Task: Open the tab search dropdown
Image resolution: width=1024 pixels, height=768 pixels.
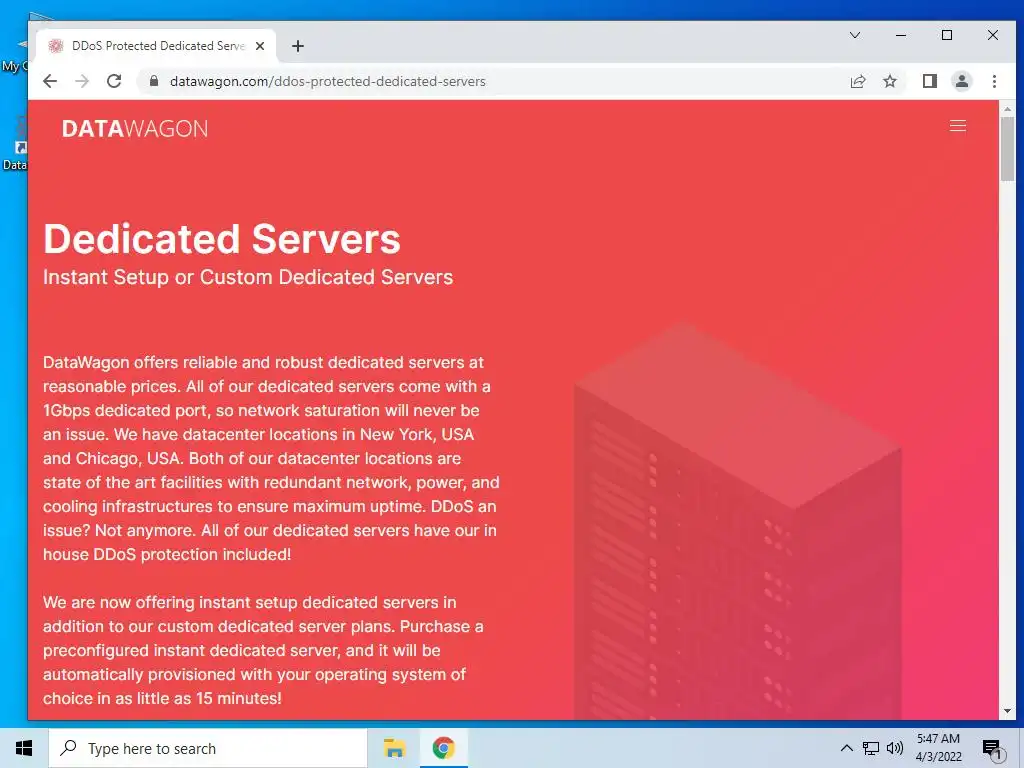Action: click(x=854, y=35)
